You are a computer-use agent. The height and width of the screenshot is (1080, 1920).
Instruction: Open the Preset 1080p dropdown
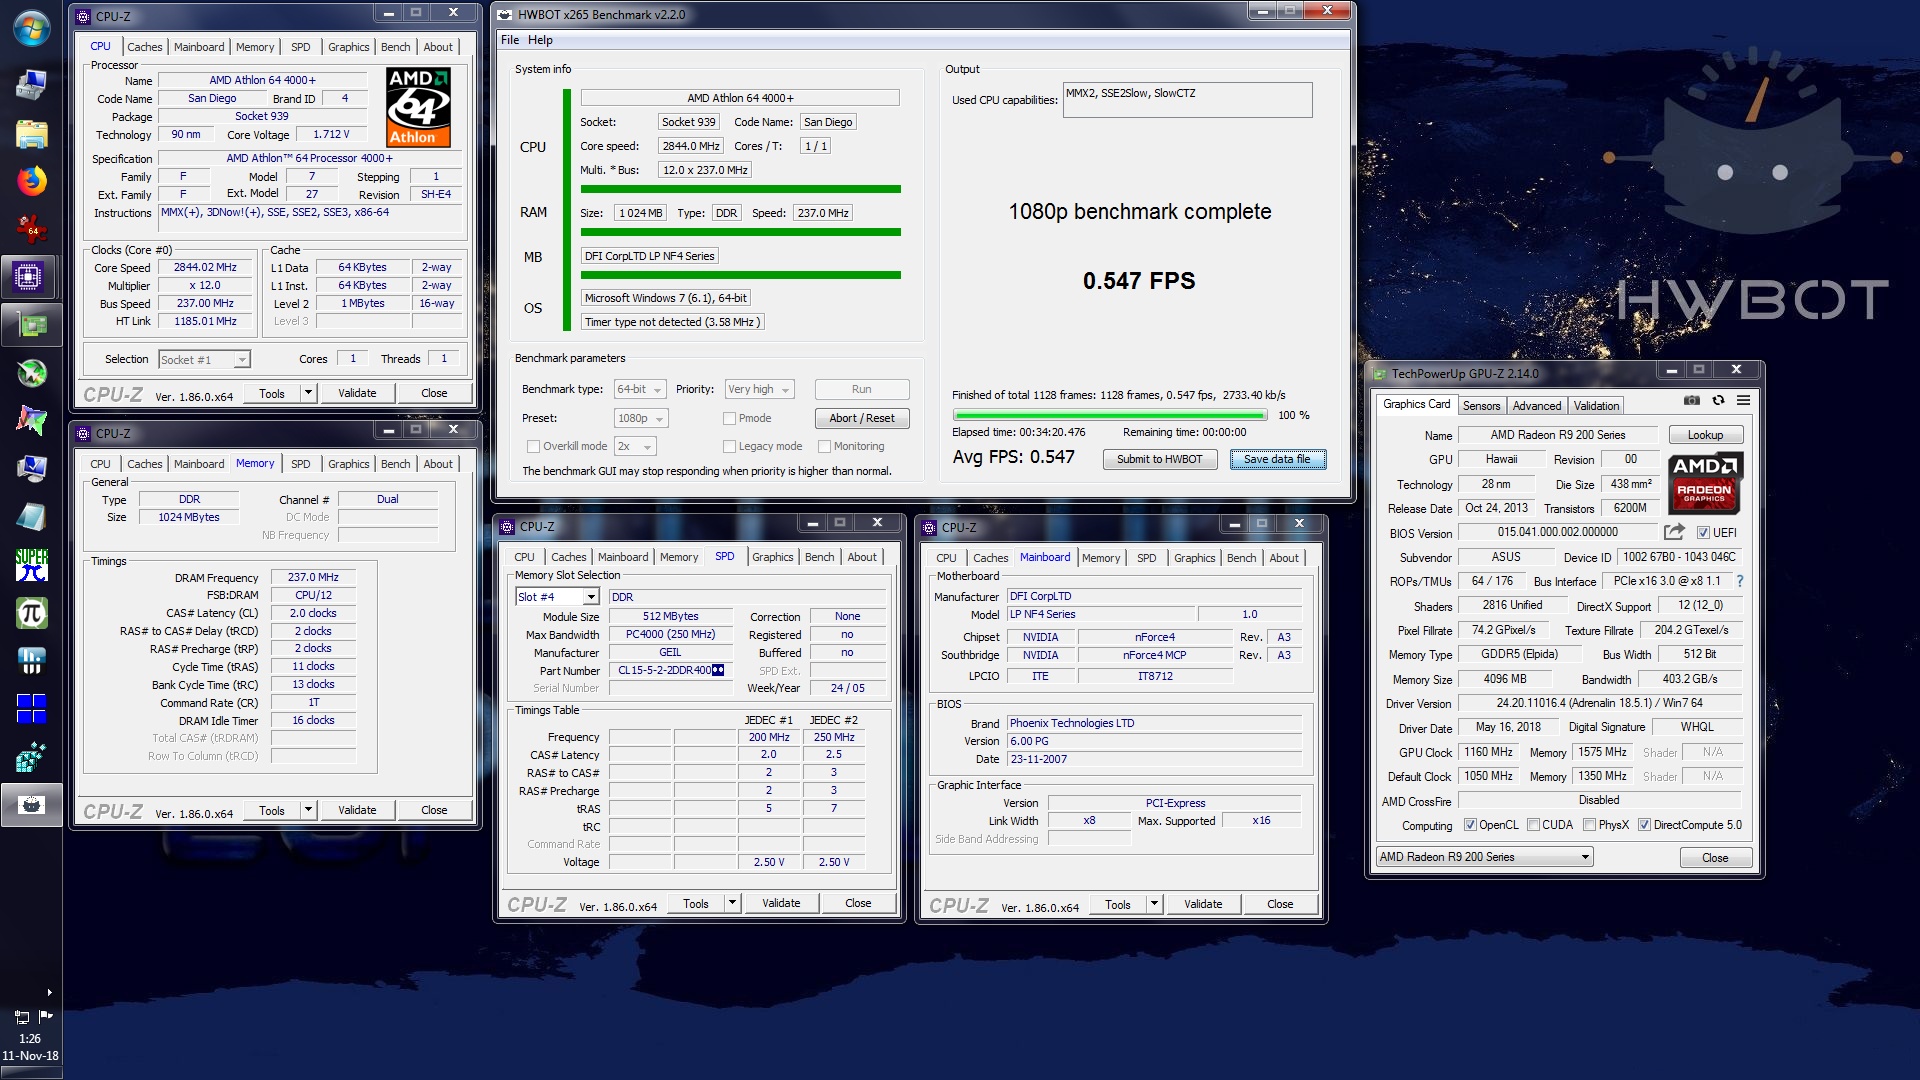point(640,419)
